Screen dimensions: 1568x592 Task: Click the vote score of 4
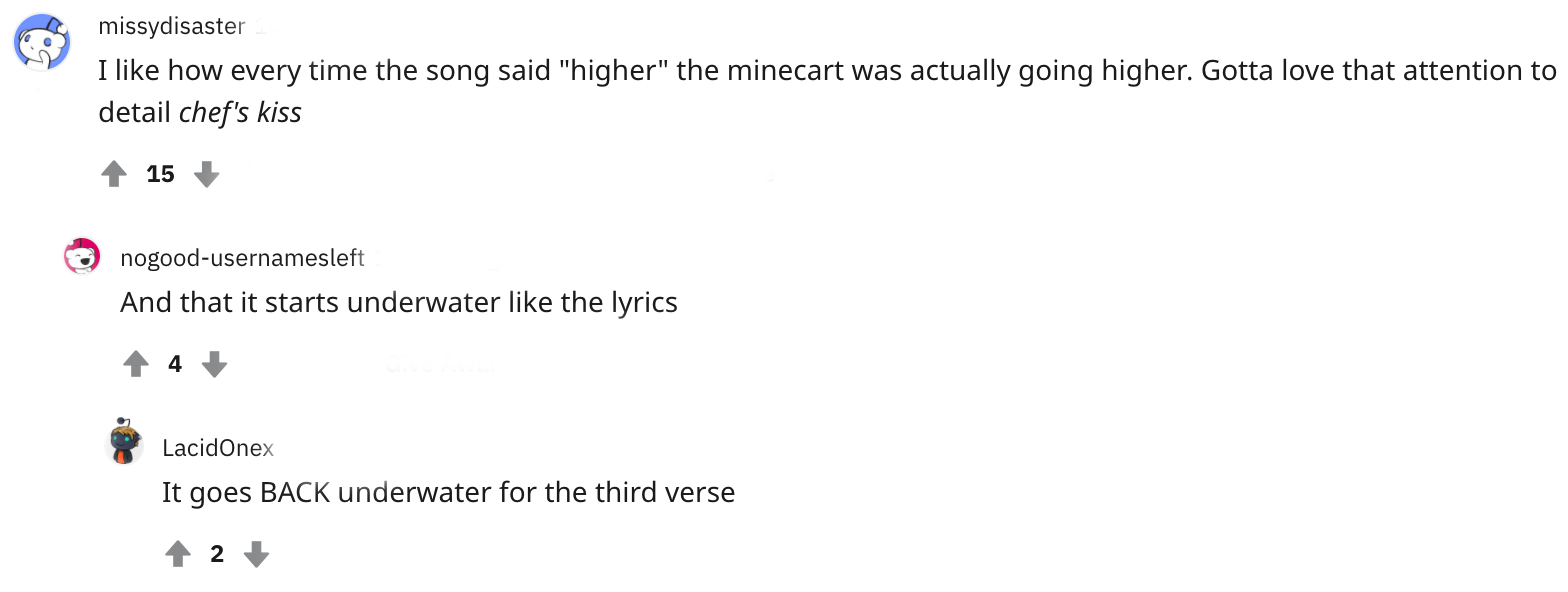point(175,365)
